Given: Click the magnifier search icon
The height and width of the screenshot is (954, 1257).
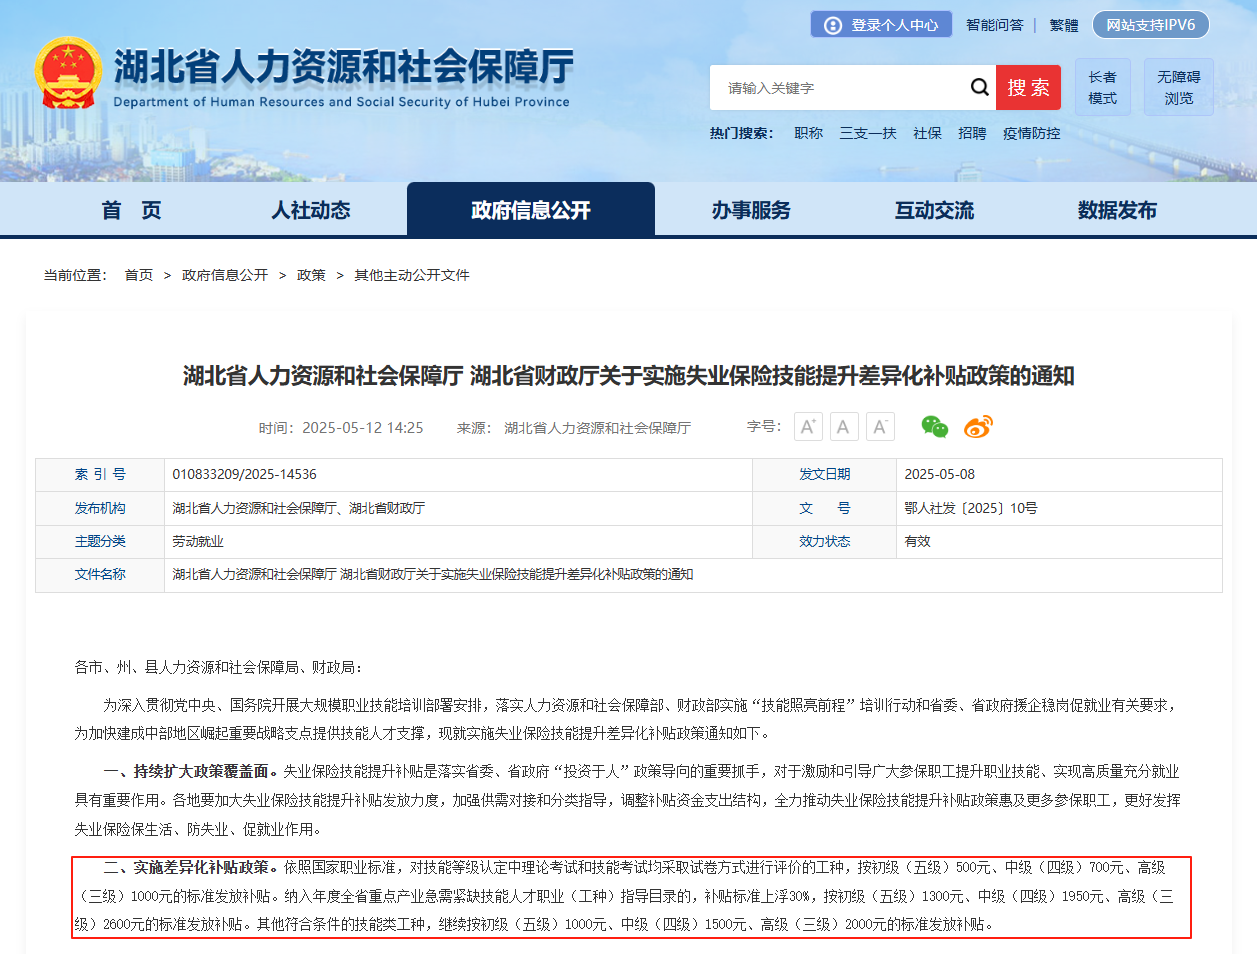Looking at the screenshot, I should (x=980, y=88).
